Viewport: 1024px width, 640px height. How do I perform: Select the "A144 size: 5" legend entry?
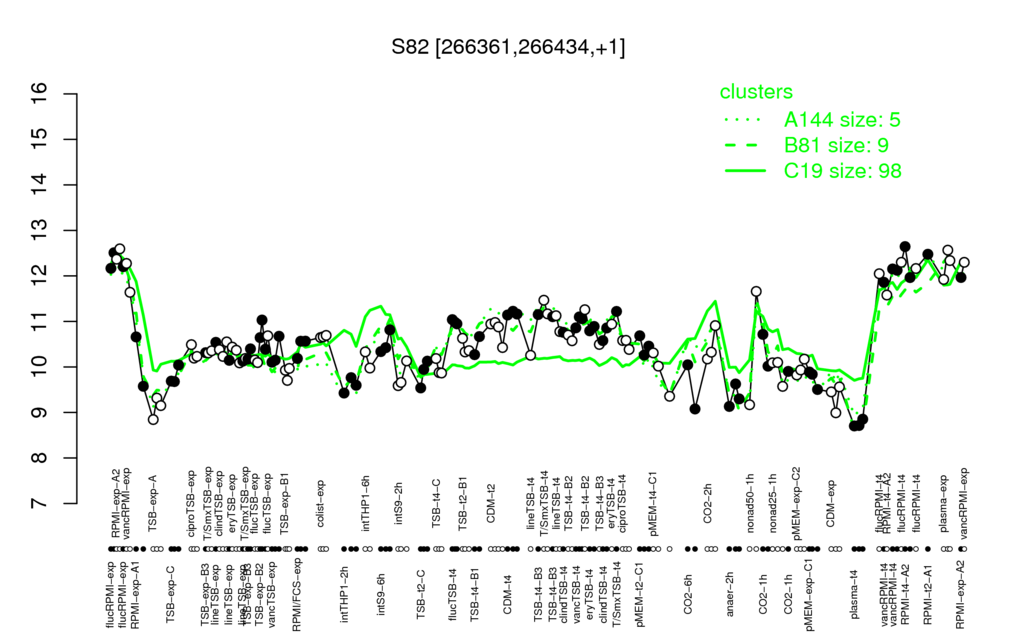click(842, 120)
